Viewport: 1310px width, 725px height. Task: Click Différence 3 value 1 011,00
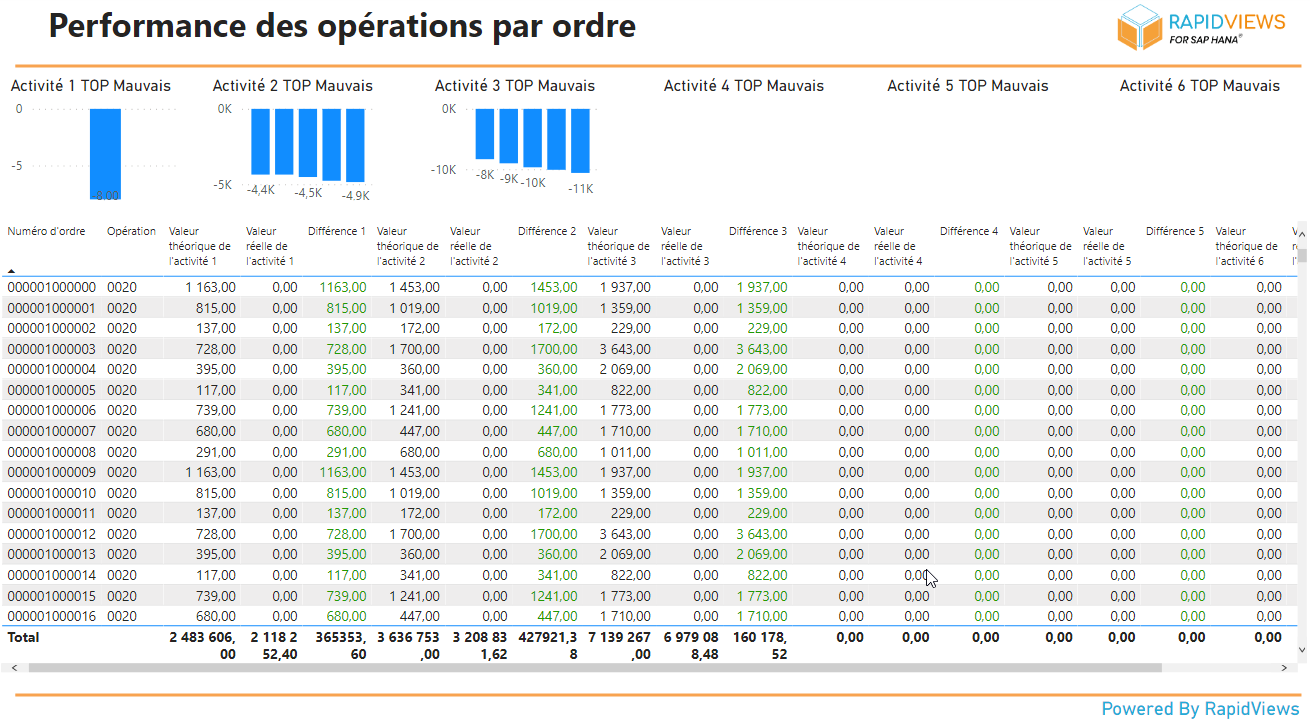(x=762, y=452)
